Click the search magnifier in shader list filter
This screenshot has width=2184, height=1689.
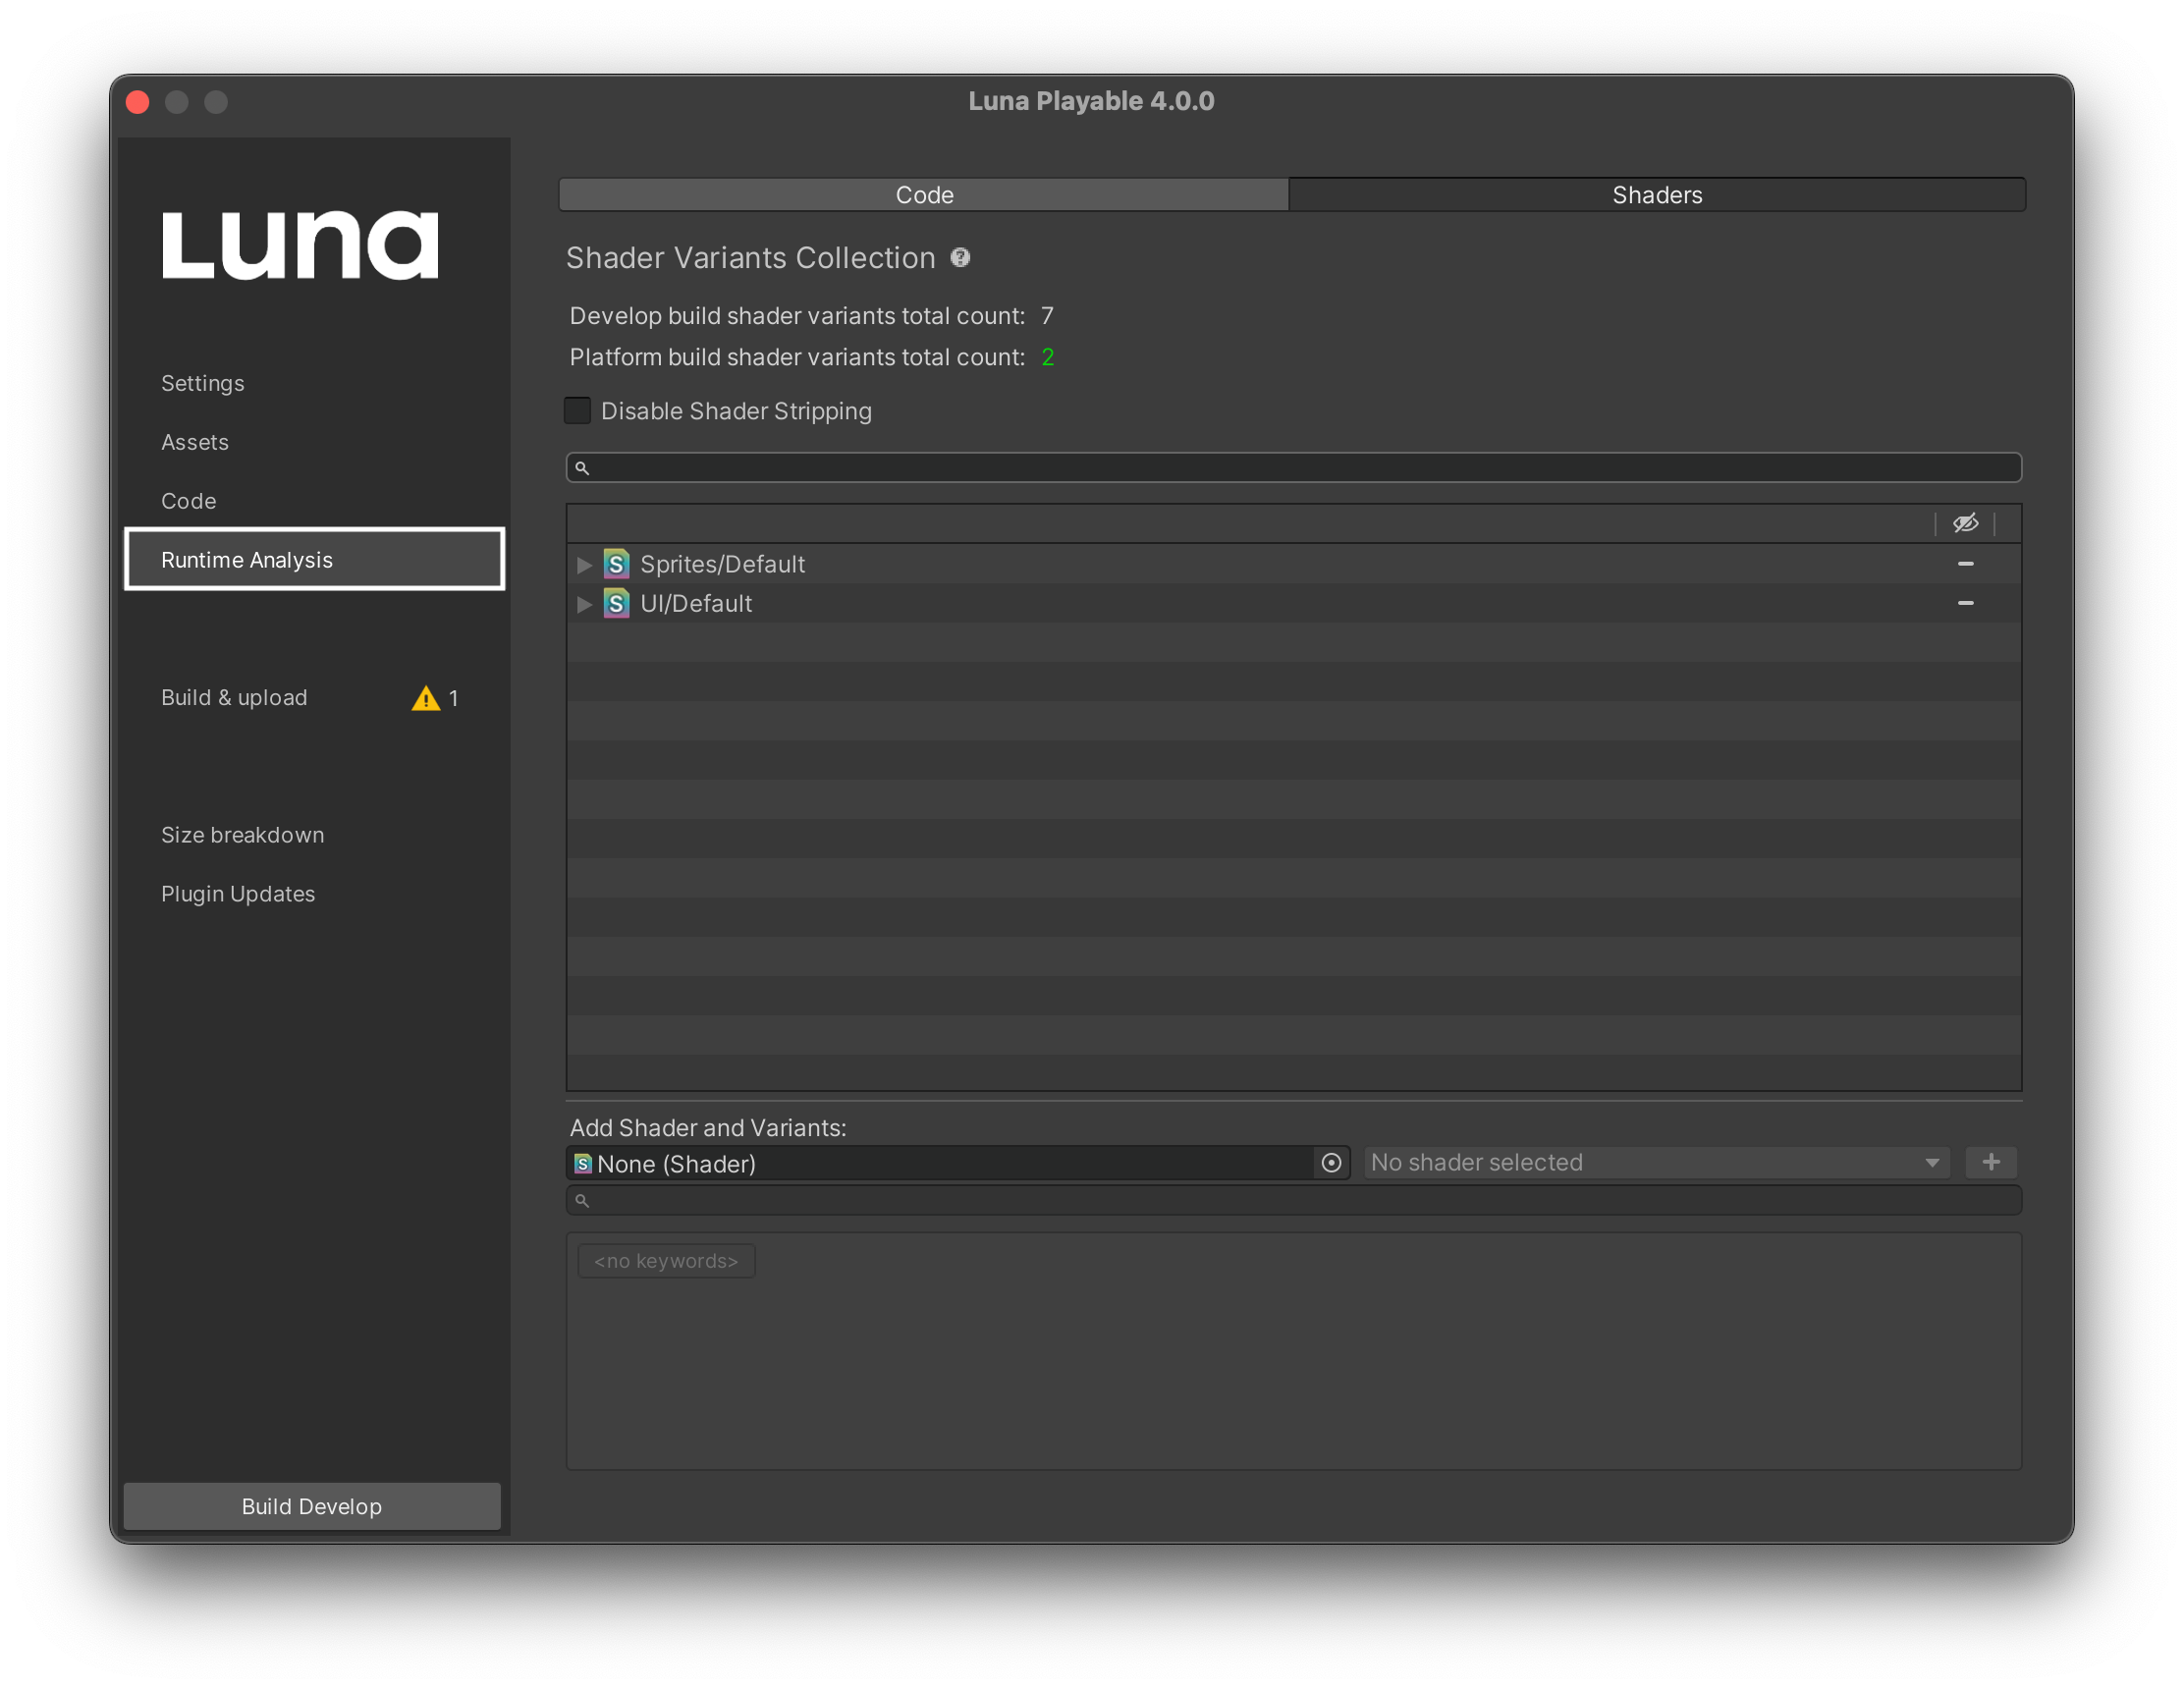[582, 468]
